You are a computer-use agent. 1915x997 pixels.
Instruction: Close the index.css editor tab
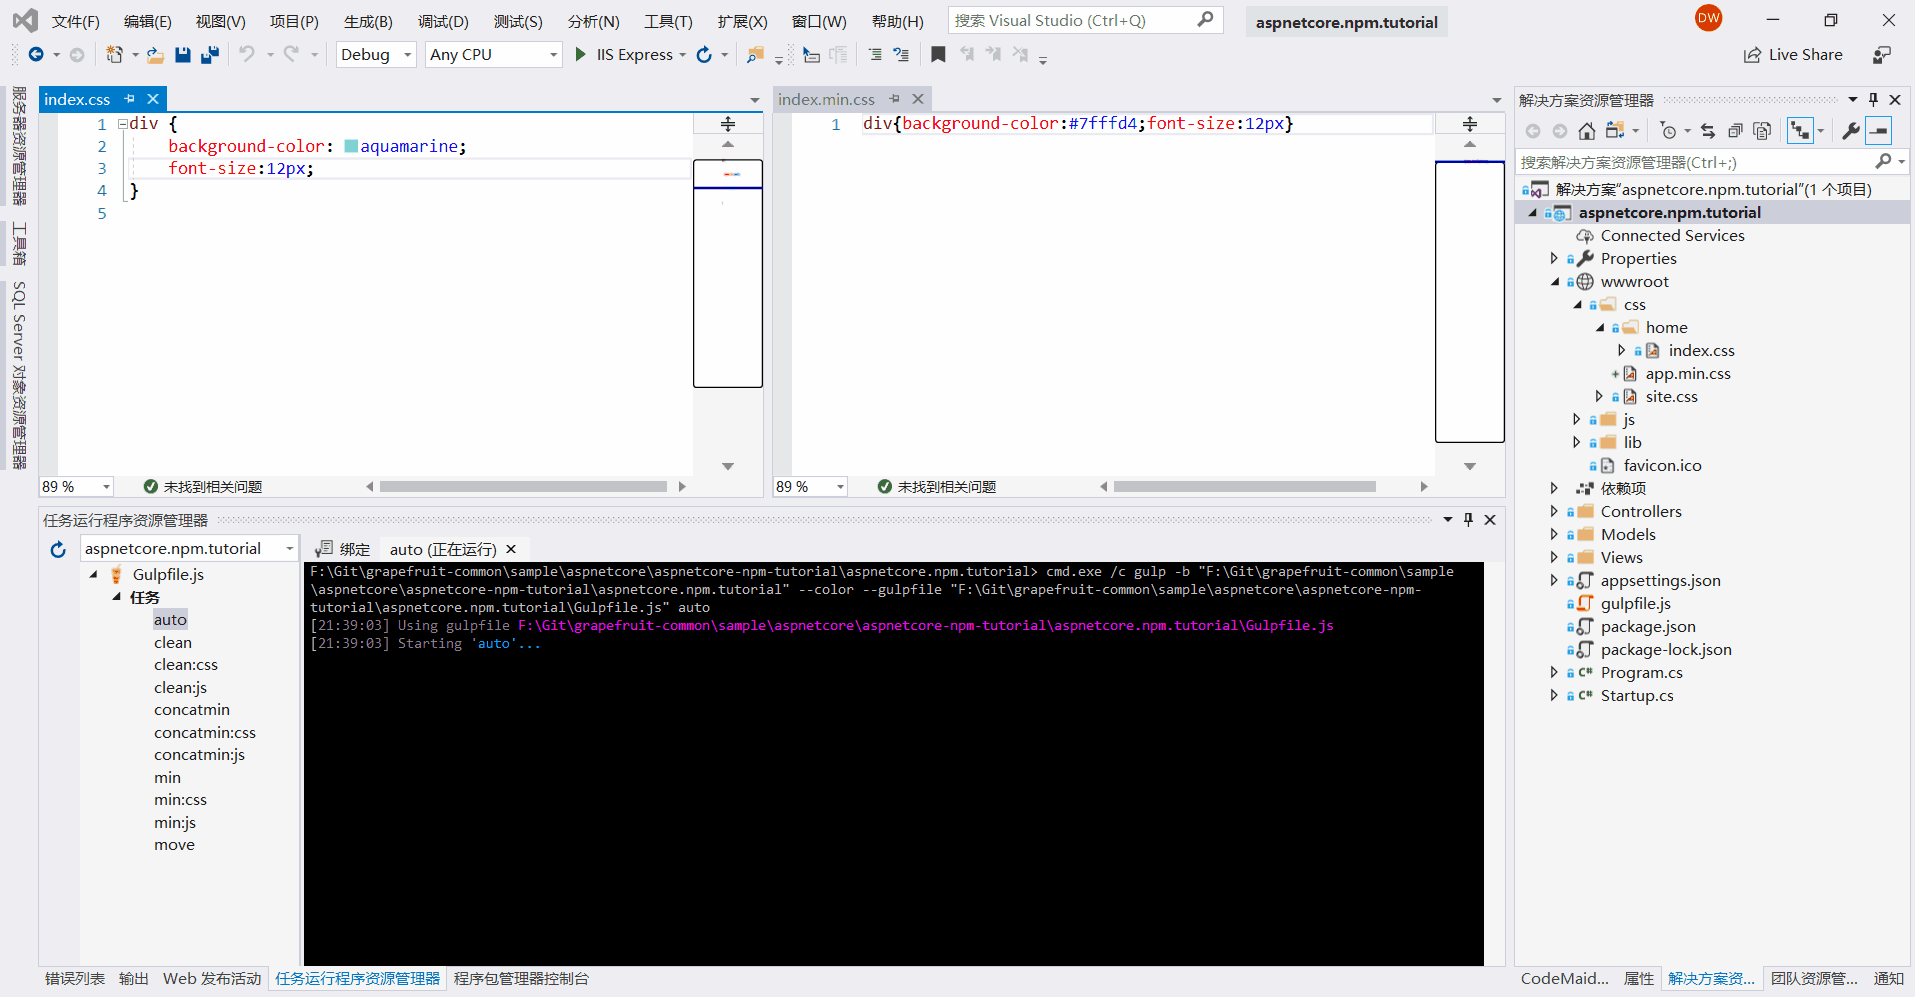(153, 99)
